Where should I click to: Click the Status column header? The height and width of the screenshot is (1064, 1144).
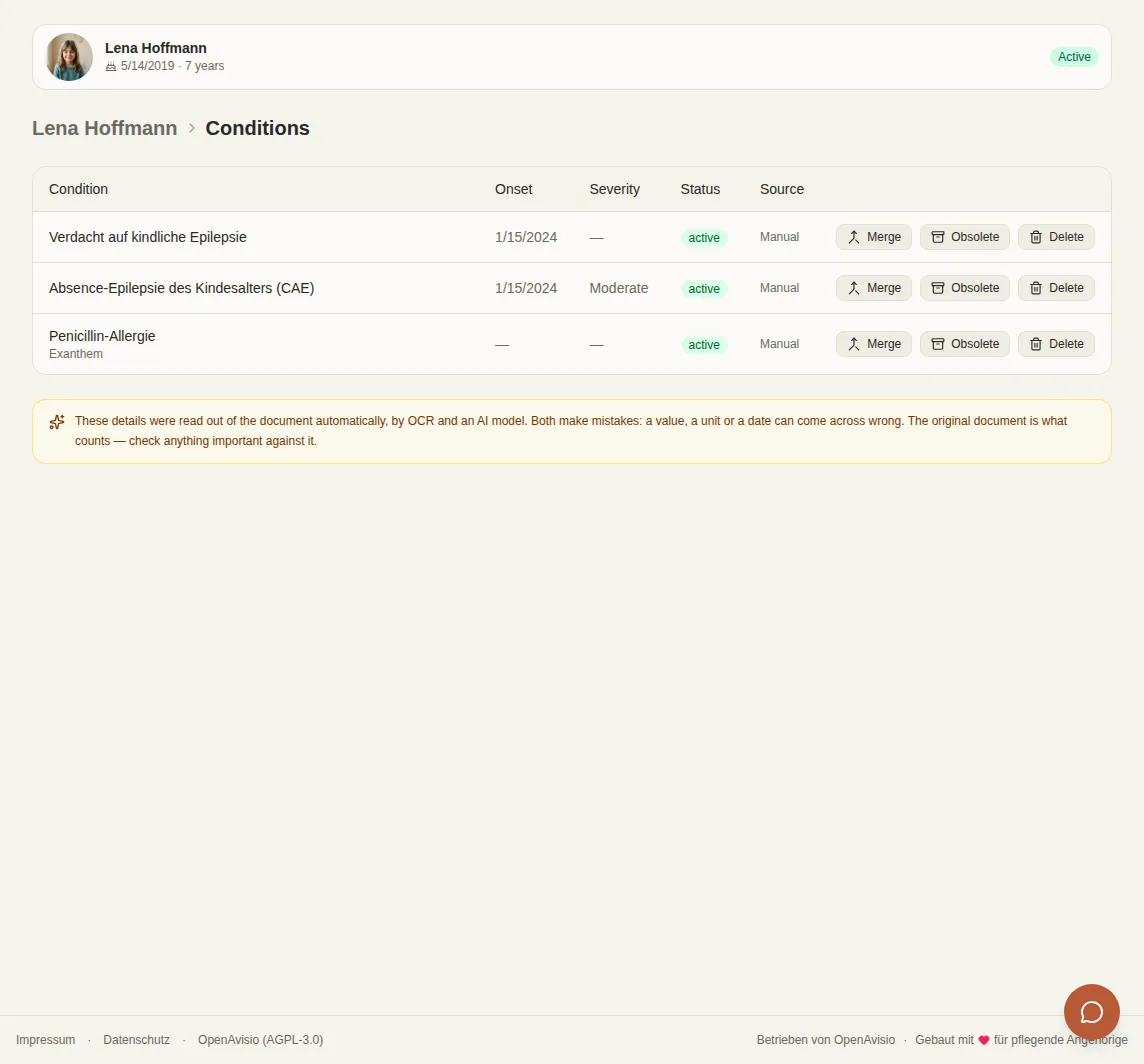point(700,189)
